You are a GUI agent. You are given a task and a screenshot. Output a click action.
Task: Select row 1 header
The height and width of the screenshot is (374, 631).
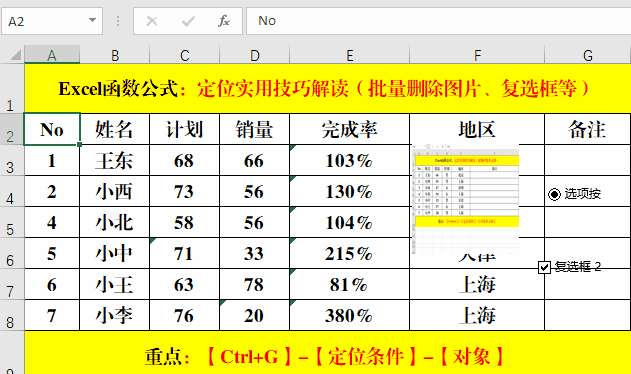(x=12, y=89)
